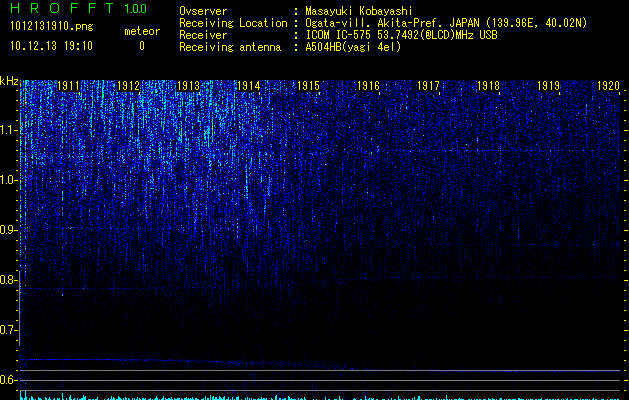Click the Receiving Location field label
Image resolution: width=629 pixels, height=400 pixels.
tap(233, 23)
